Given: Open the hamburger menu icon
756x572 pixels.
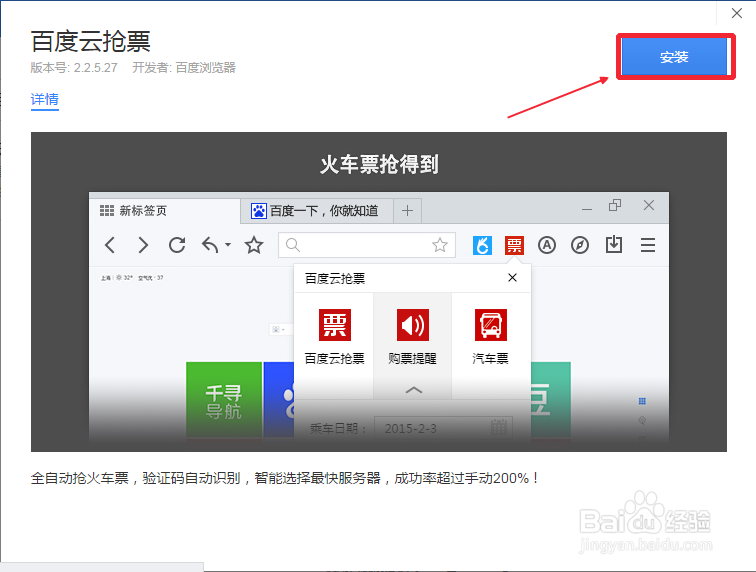Looking at the screenshot, I should [648, 245].
